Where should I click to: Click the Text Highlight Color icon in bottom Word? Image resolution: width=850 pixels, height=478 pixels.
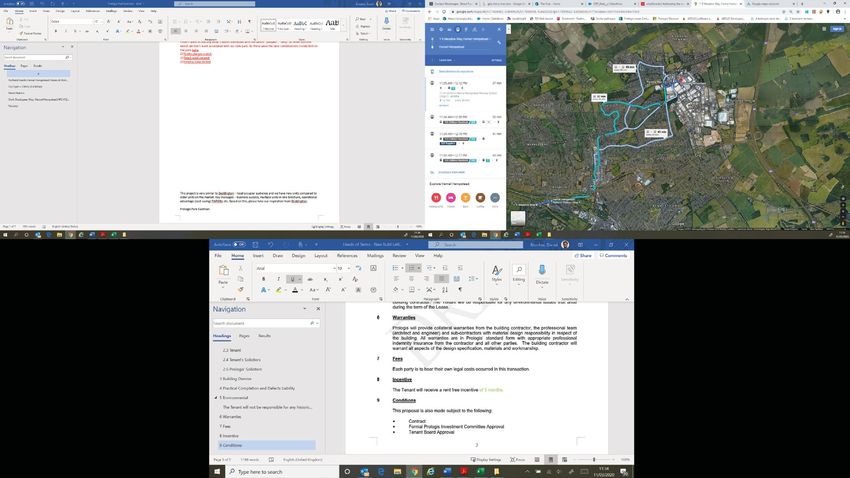pyautogui.click(x=278, y=290)
